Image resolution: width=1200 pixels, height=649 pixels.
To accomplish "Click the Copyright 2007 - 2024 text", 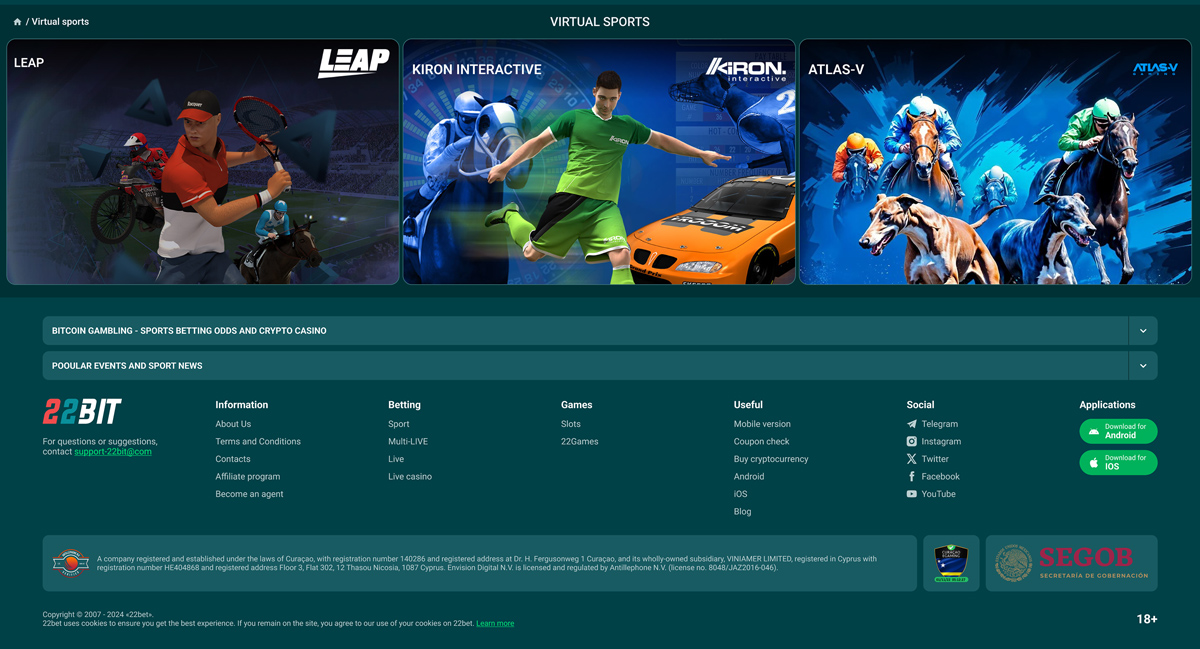I will 98,615.
